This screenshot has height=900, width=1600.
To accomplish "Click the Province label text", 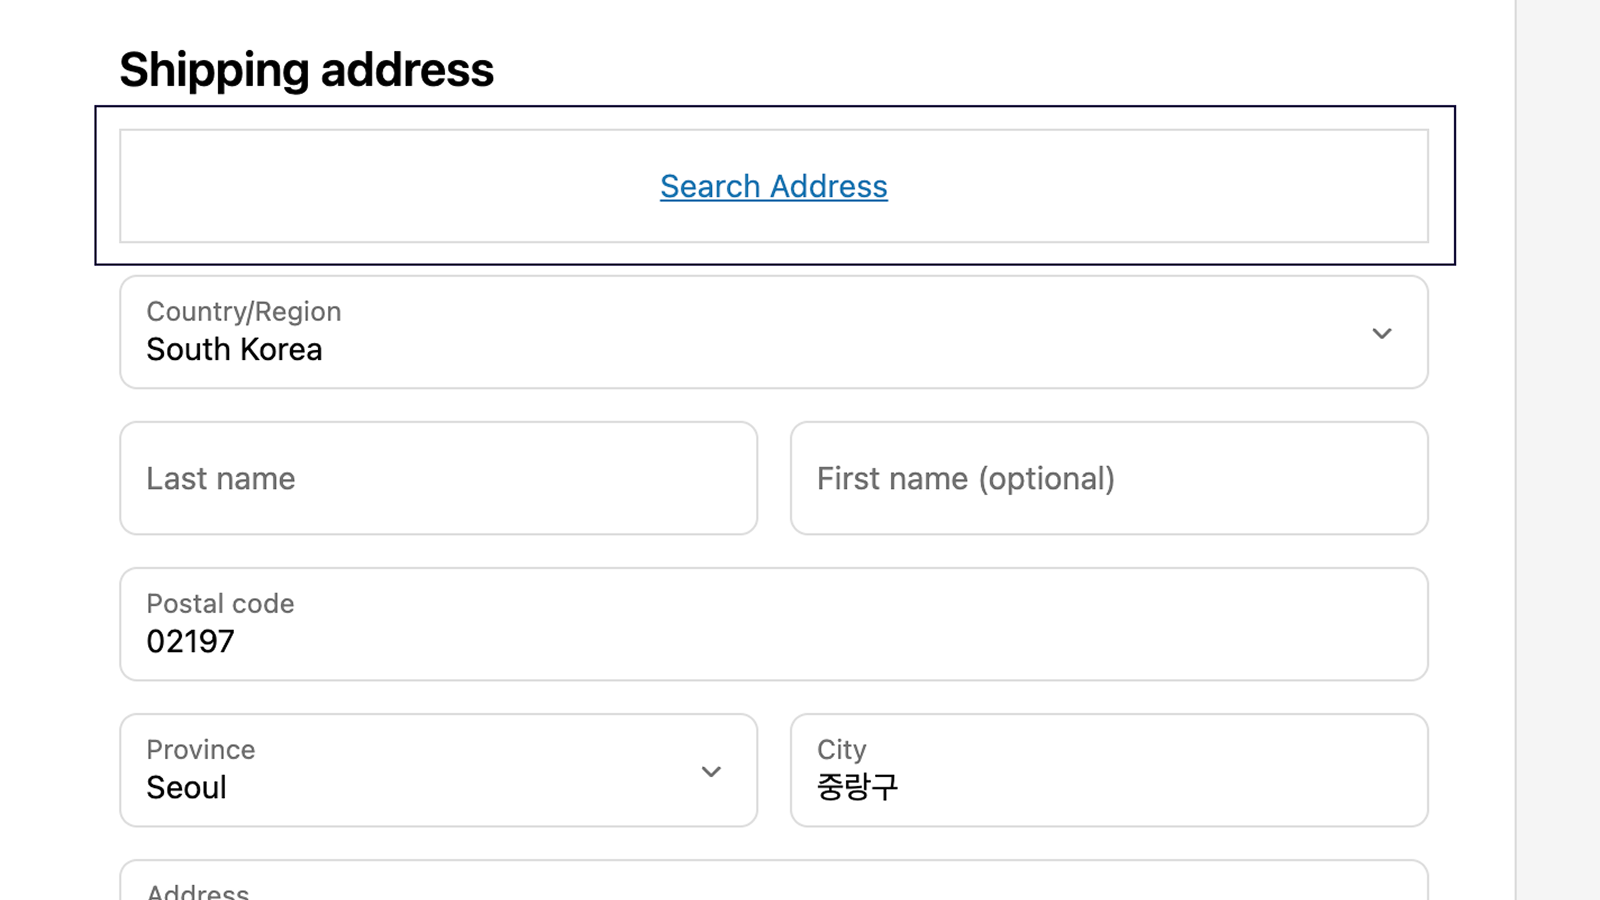I will [x=200, y=750].
